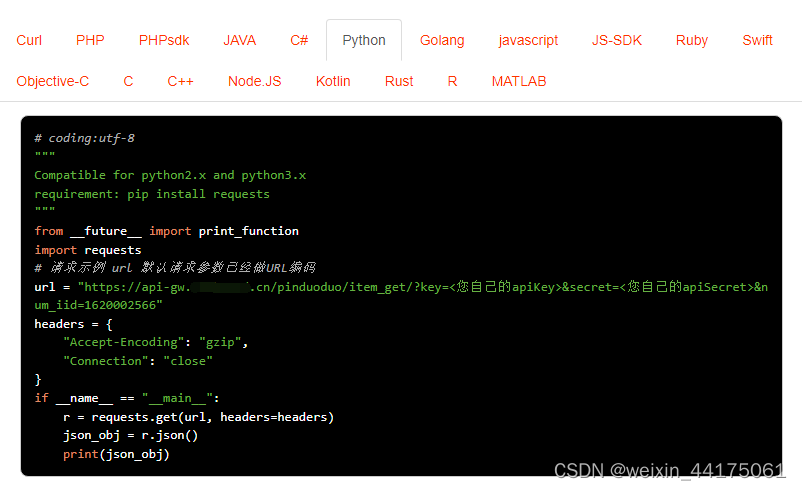Open the Ruby code tab
802x490 pixels.
pyautogui.click(x=692, y=40)
